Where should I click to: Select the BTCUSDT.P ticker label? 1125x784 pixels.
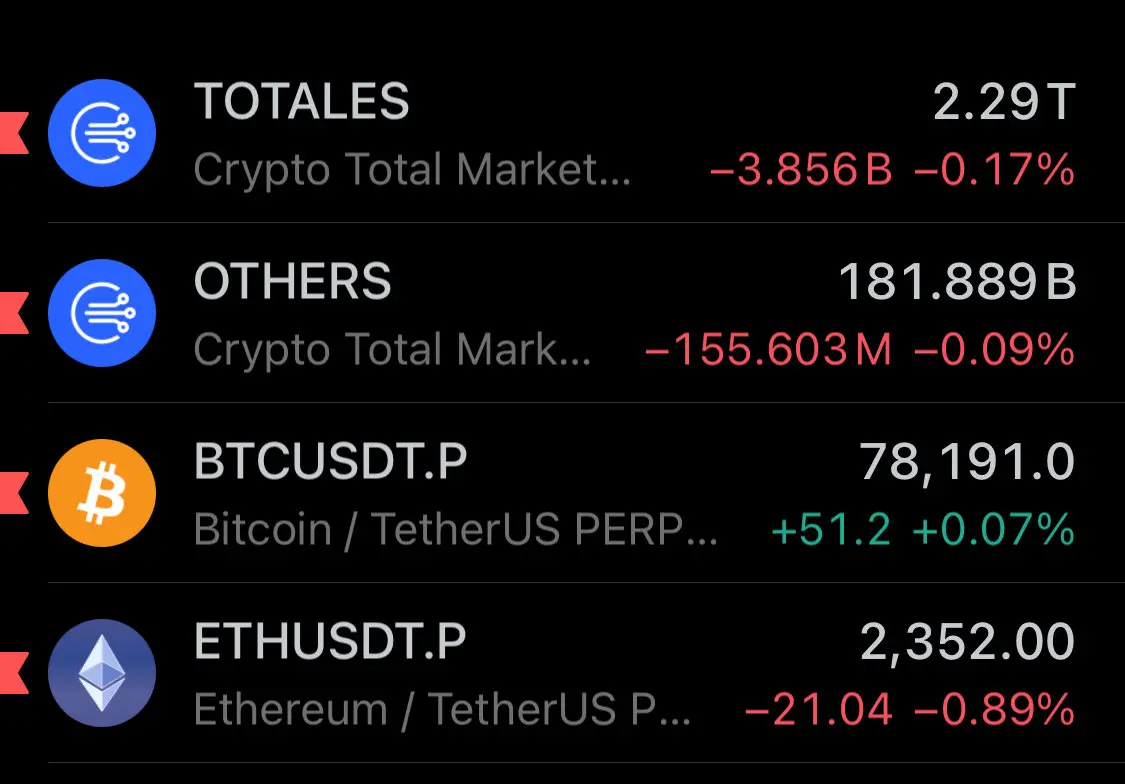(330, 462)
